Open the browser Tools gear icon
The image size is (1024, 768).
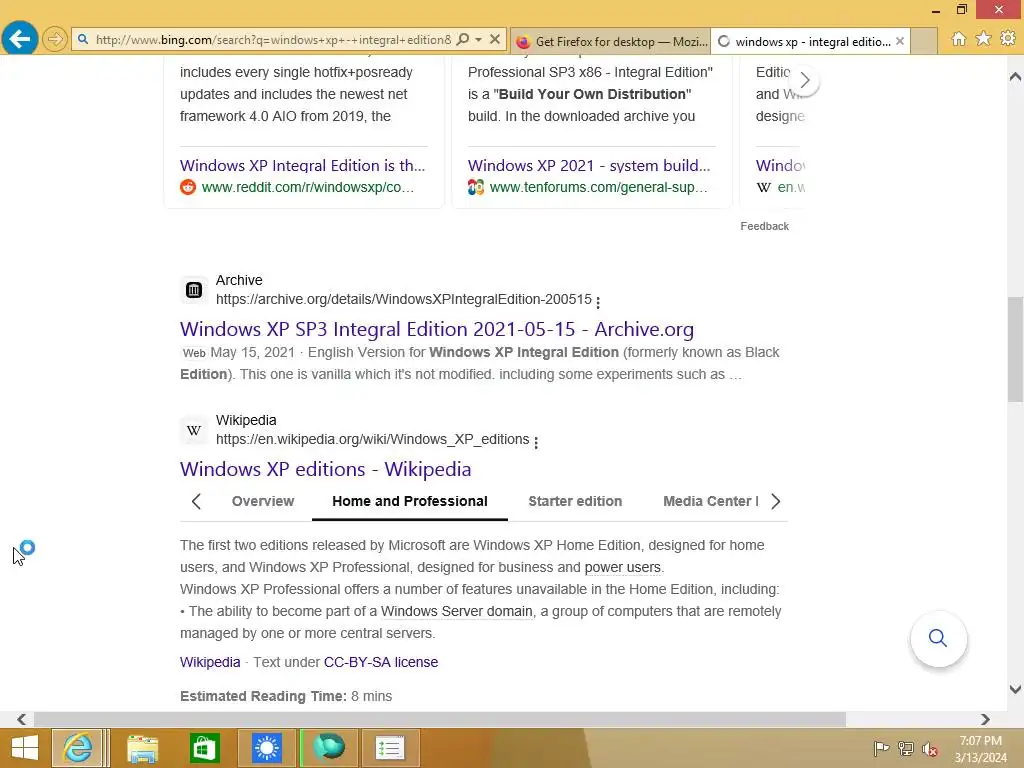click(x=1008, y=39)
